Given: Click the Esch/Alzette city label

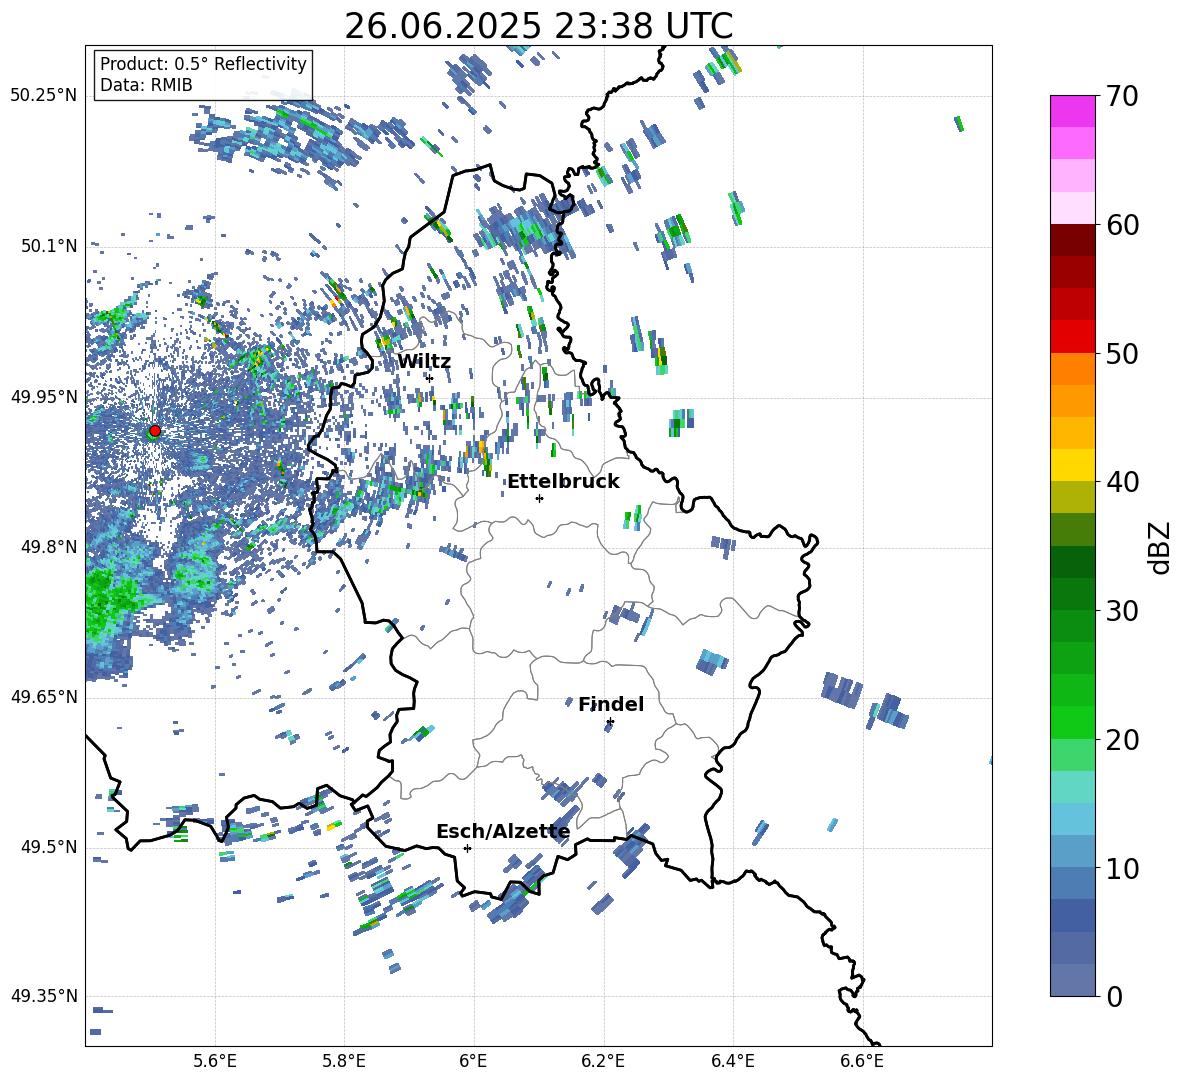Looking at the screenshot, I should click(x=504, y=832).
